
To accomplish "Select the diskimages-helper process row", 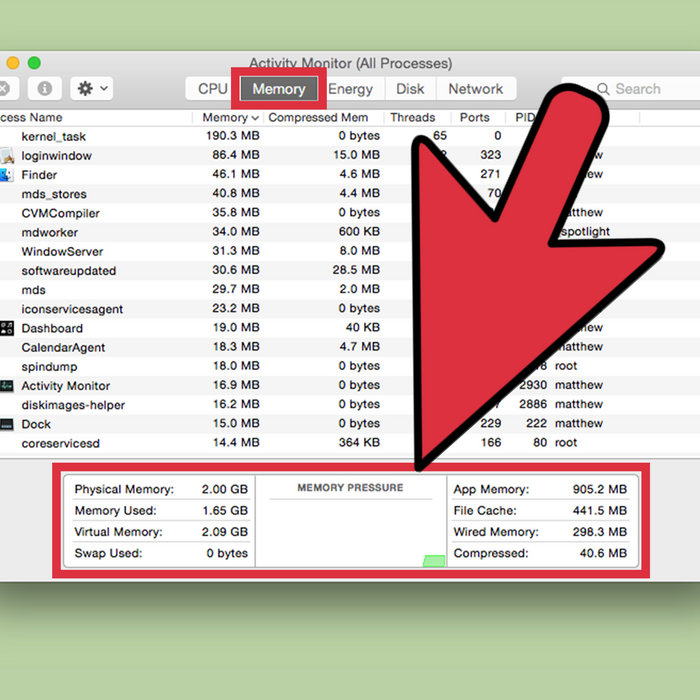I will coord(350,405).
